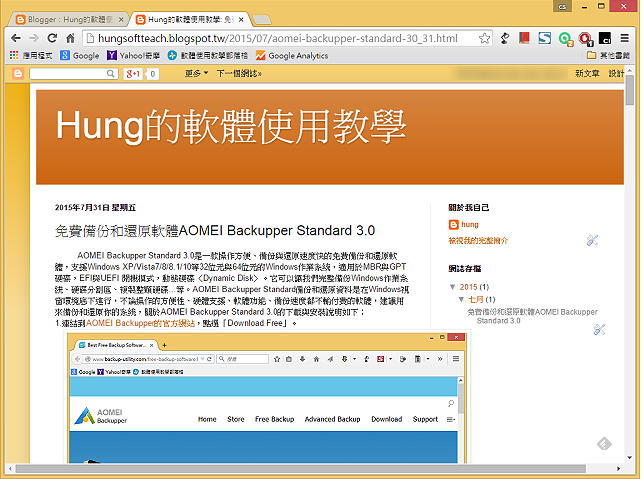Open the Yahoo bookmark

[x=133, y=55]
